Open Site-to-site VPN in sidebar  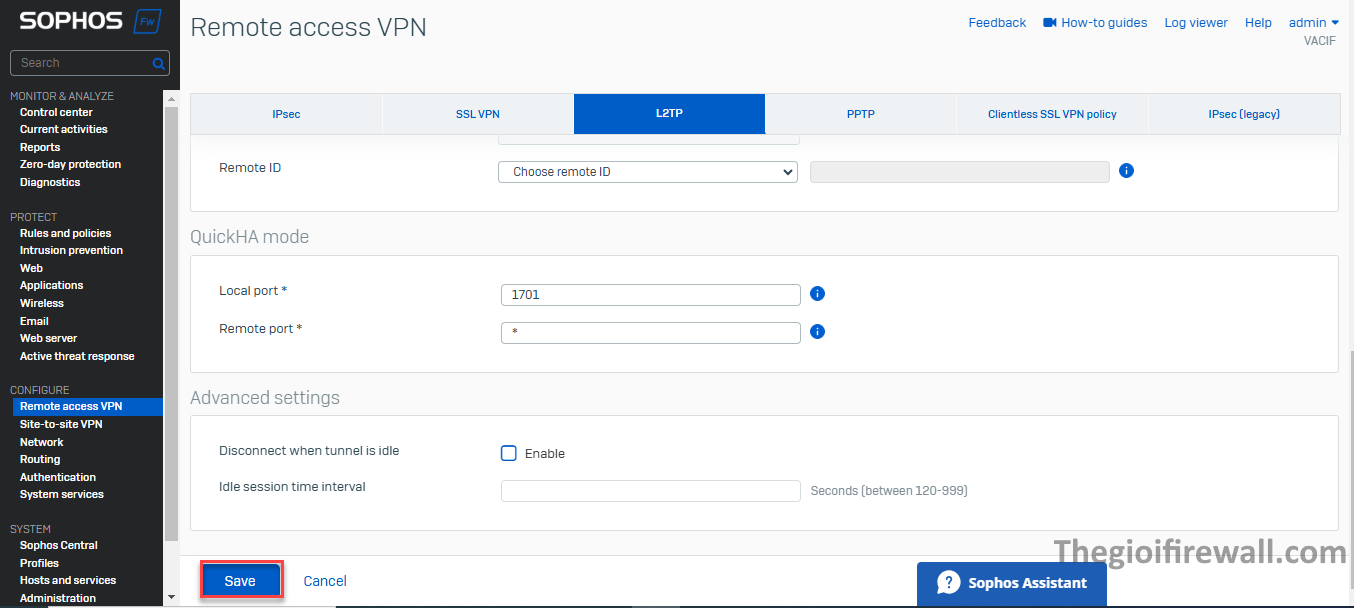click(x=61, y=424)
